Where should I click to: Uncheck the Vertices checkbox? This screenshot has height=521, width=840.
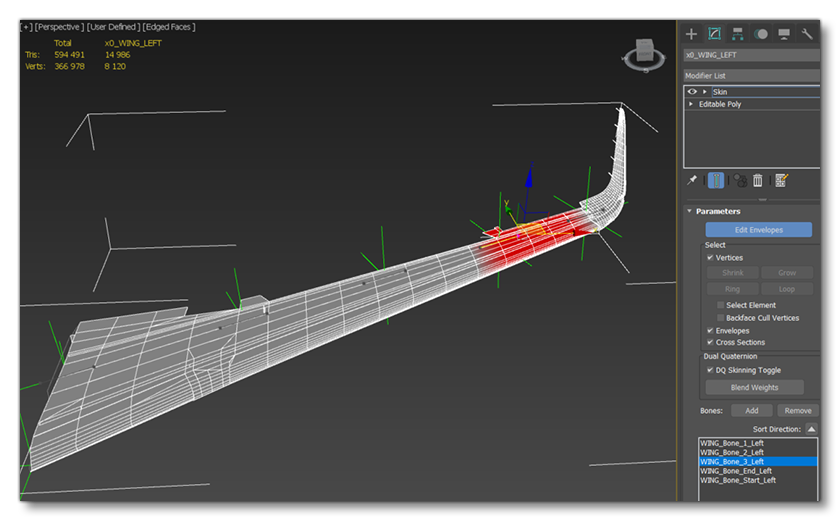click(x=710, y=258)
